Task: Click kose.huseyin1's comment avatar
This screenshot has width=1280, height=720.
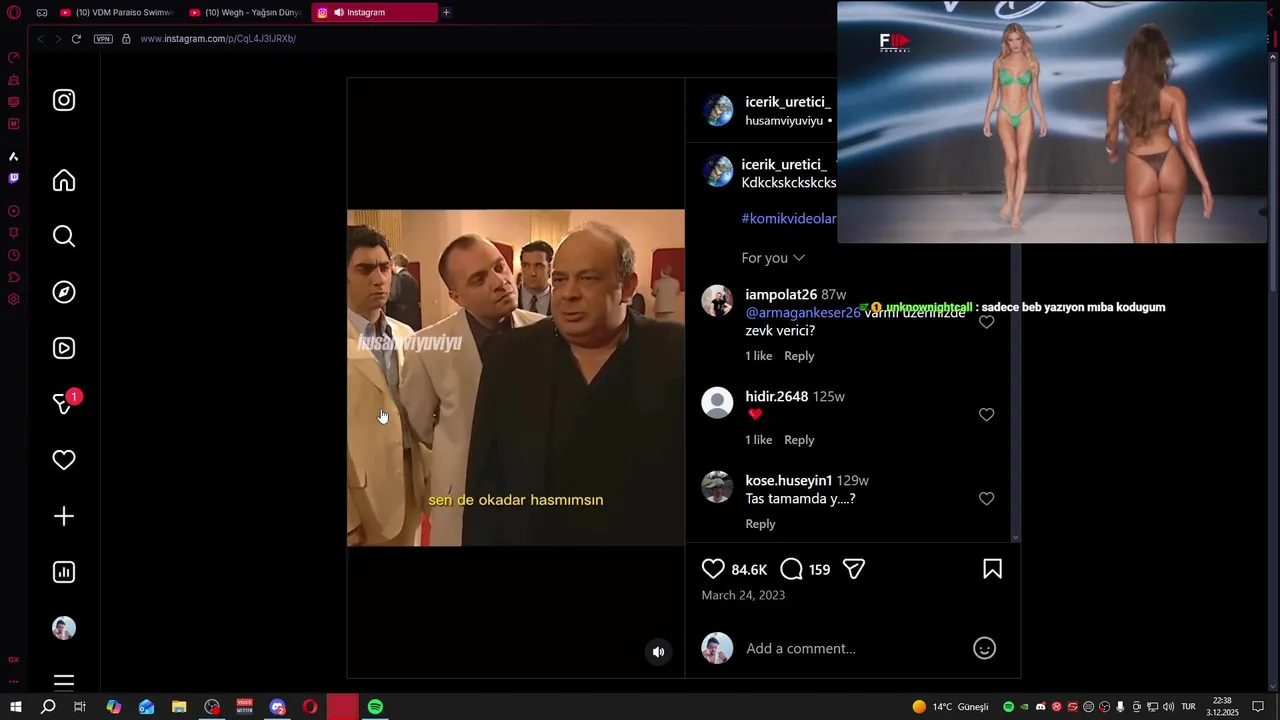Action: point(717,487)
